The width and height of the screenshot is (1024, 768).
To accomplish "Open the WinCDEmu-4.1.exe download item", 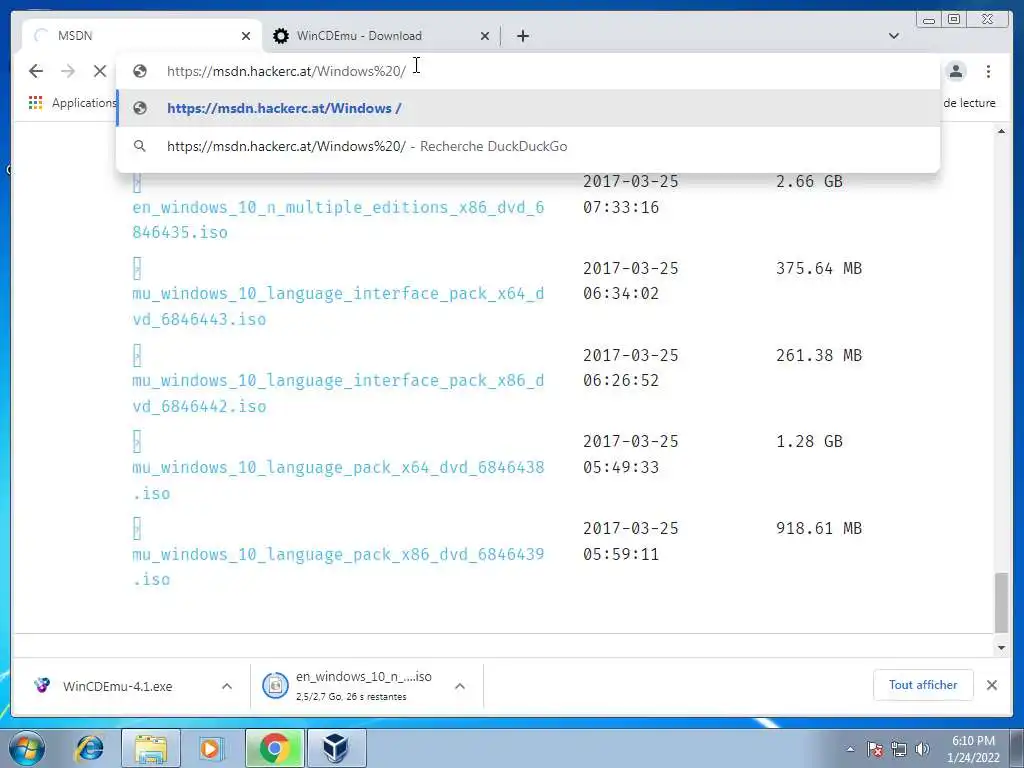I will click(x=118, y=686).
